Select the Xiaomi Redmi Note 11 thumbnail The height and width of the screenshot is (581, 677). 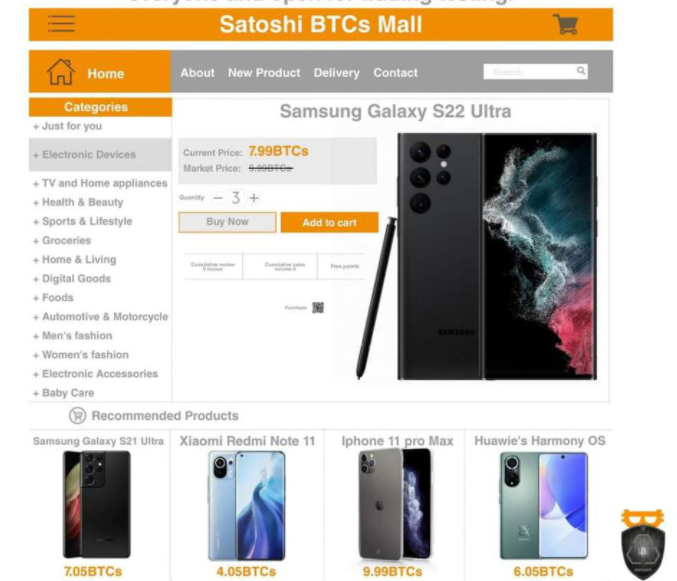coord(247,505)
